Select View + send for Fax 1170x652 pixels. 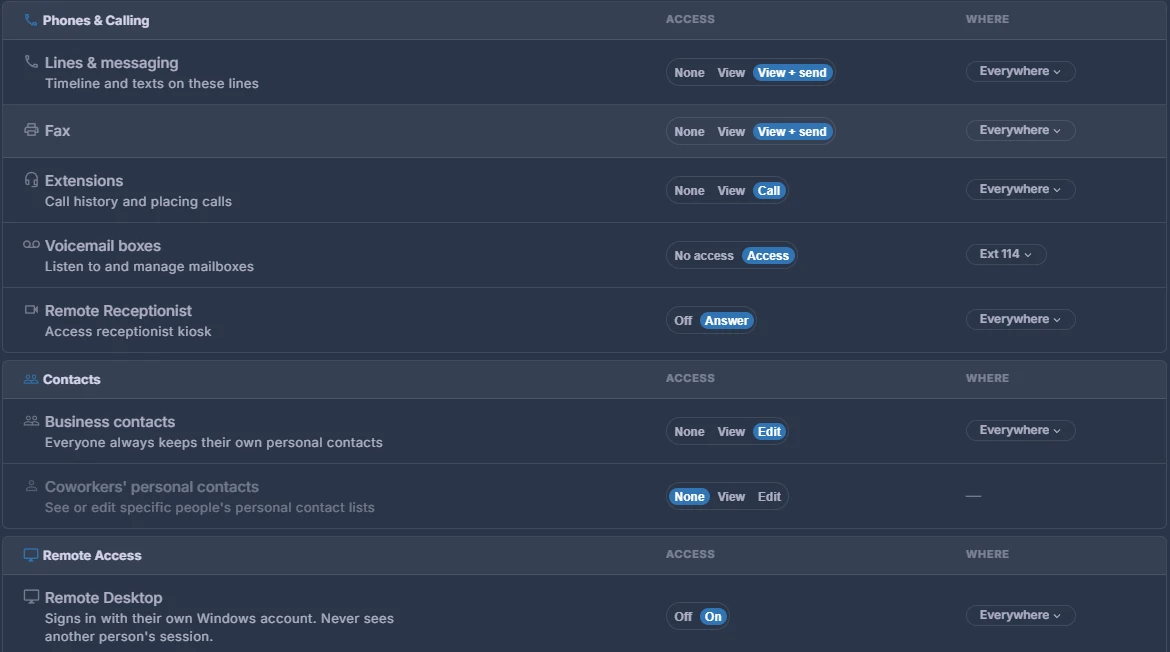792,131
